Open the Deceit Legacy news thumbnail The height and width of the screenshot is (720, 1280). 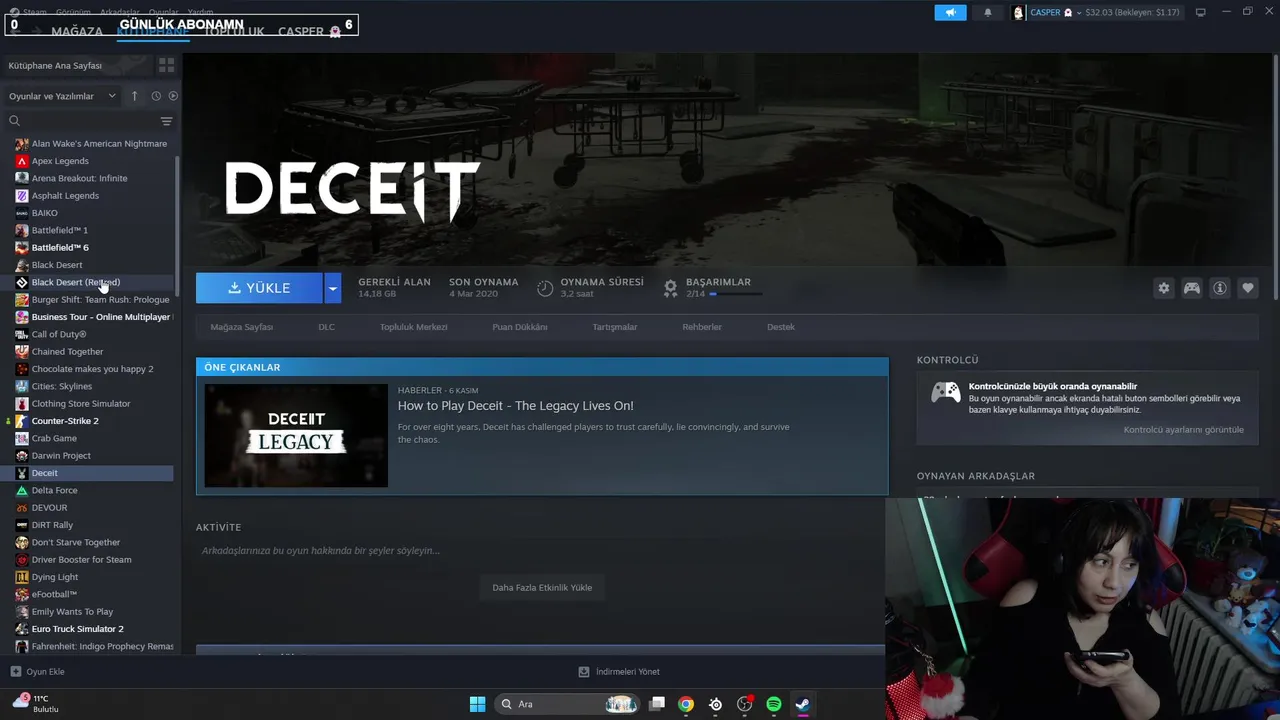296,435
